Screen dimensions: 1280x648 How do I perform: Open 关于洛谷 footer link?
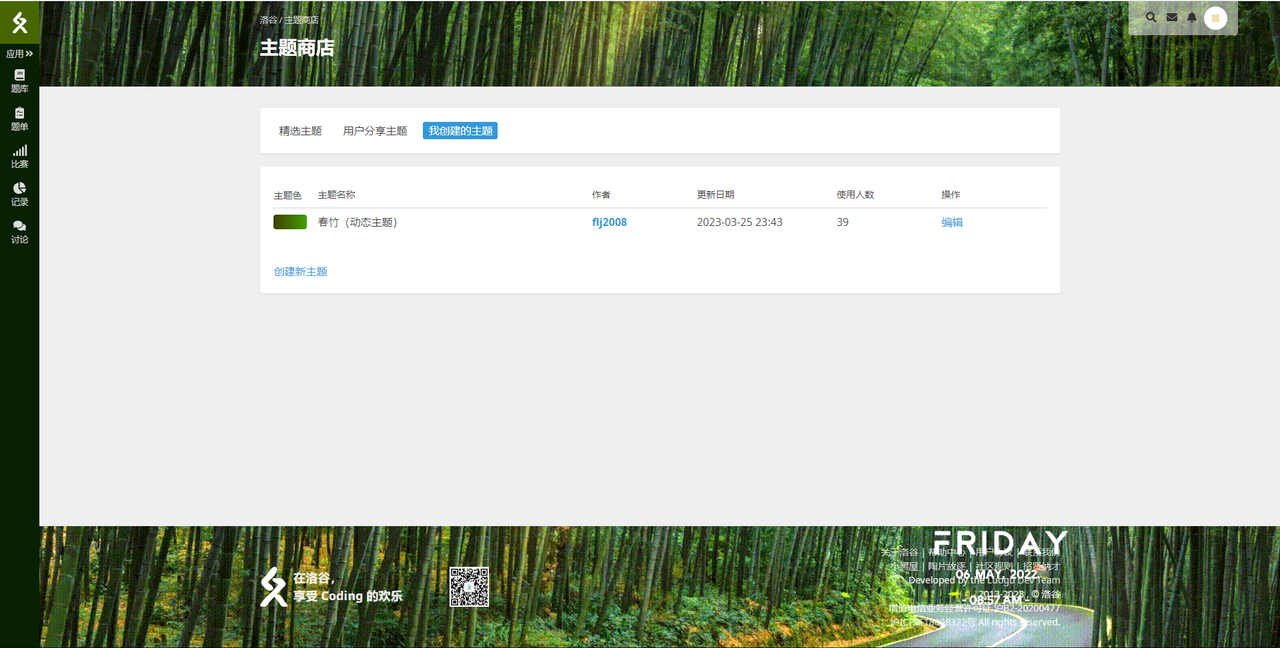click(x=899, y=552)
